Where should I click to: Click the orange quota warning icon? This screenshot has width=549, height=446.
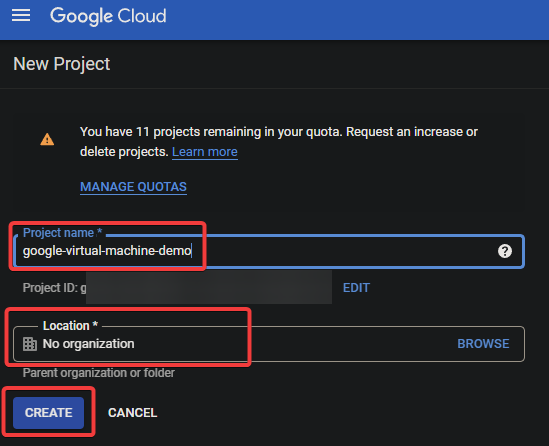(47, 139)
